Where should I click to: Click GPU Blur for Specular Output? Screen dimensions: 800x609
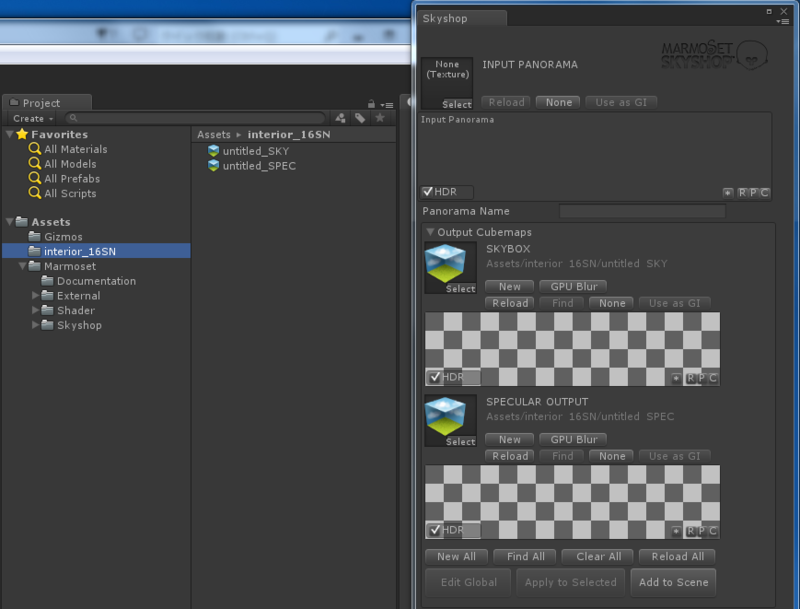click(573, 440)
